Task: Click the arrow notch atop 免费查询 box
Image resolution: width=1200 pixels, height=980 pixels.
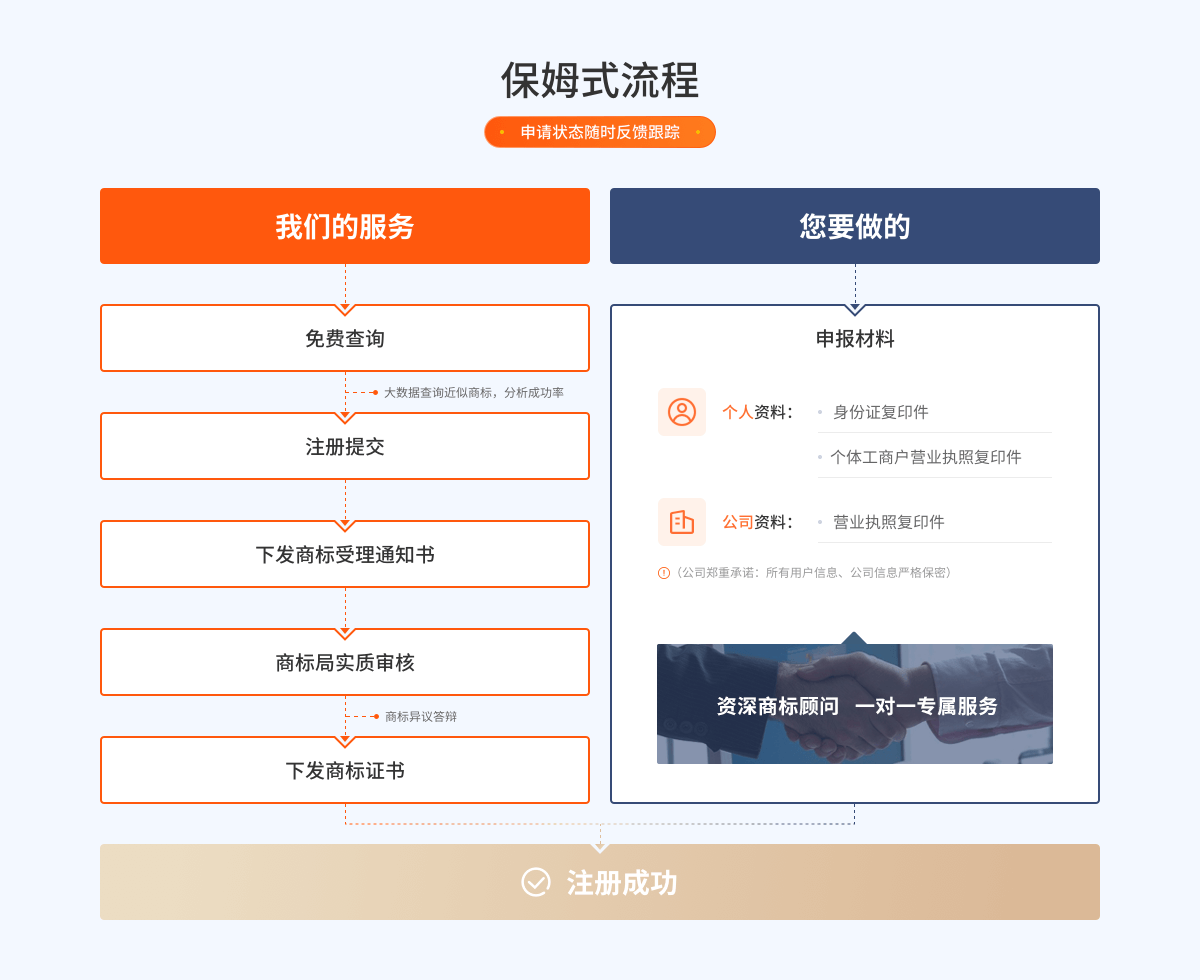Action: [x=345, y=309]
